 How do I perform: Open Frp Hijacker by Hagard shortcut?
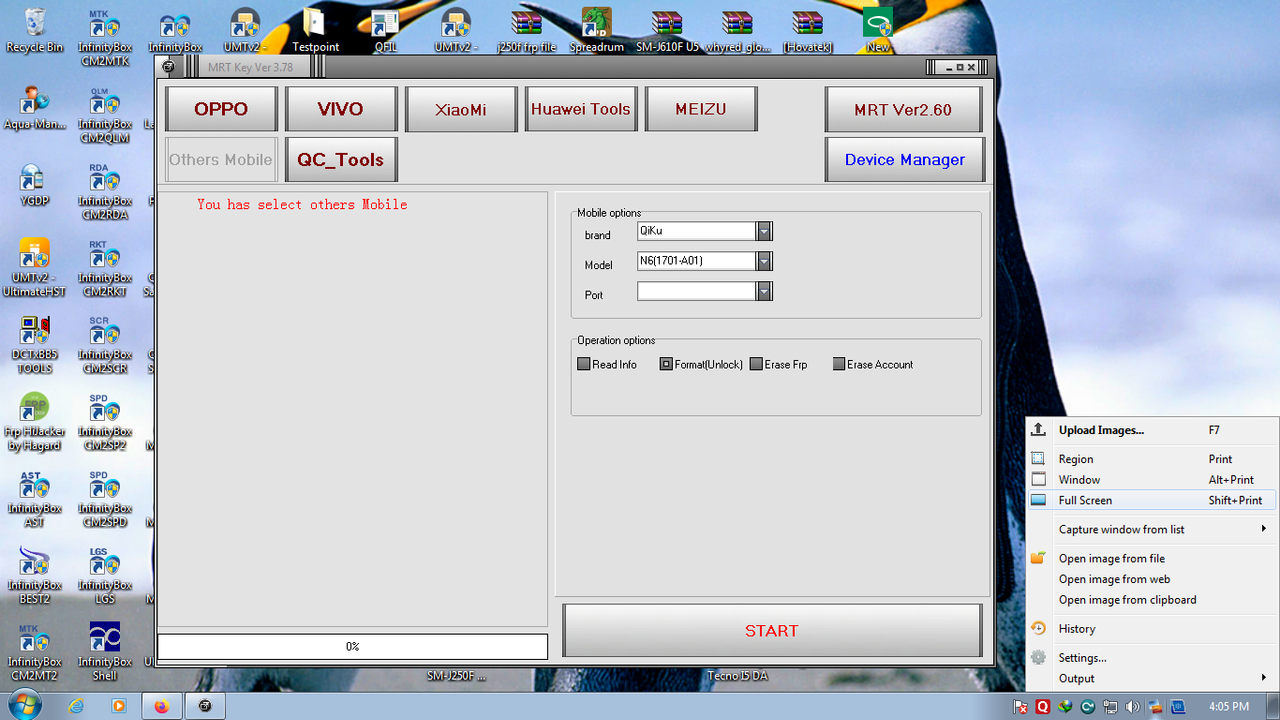coord(34,422)
